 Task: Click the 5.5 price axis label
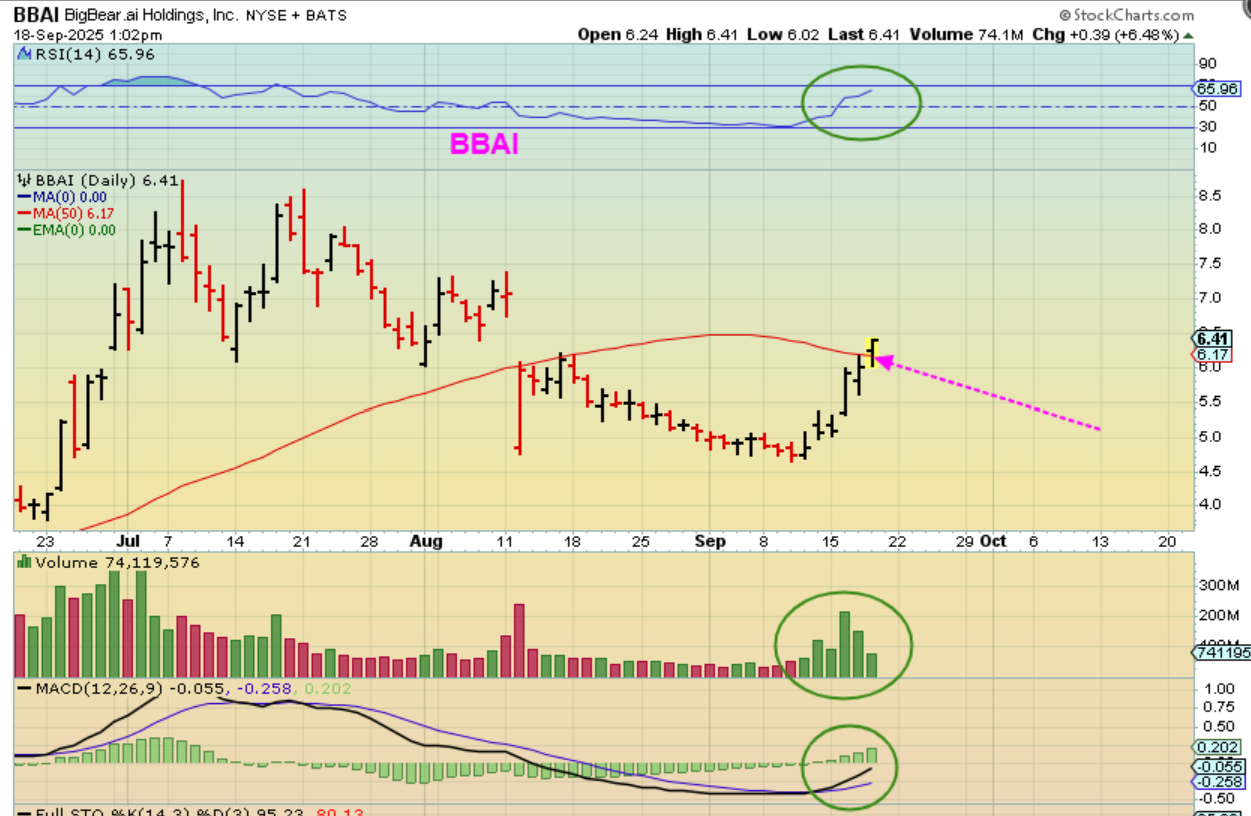click(x=1210, y=401)
